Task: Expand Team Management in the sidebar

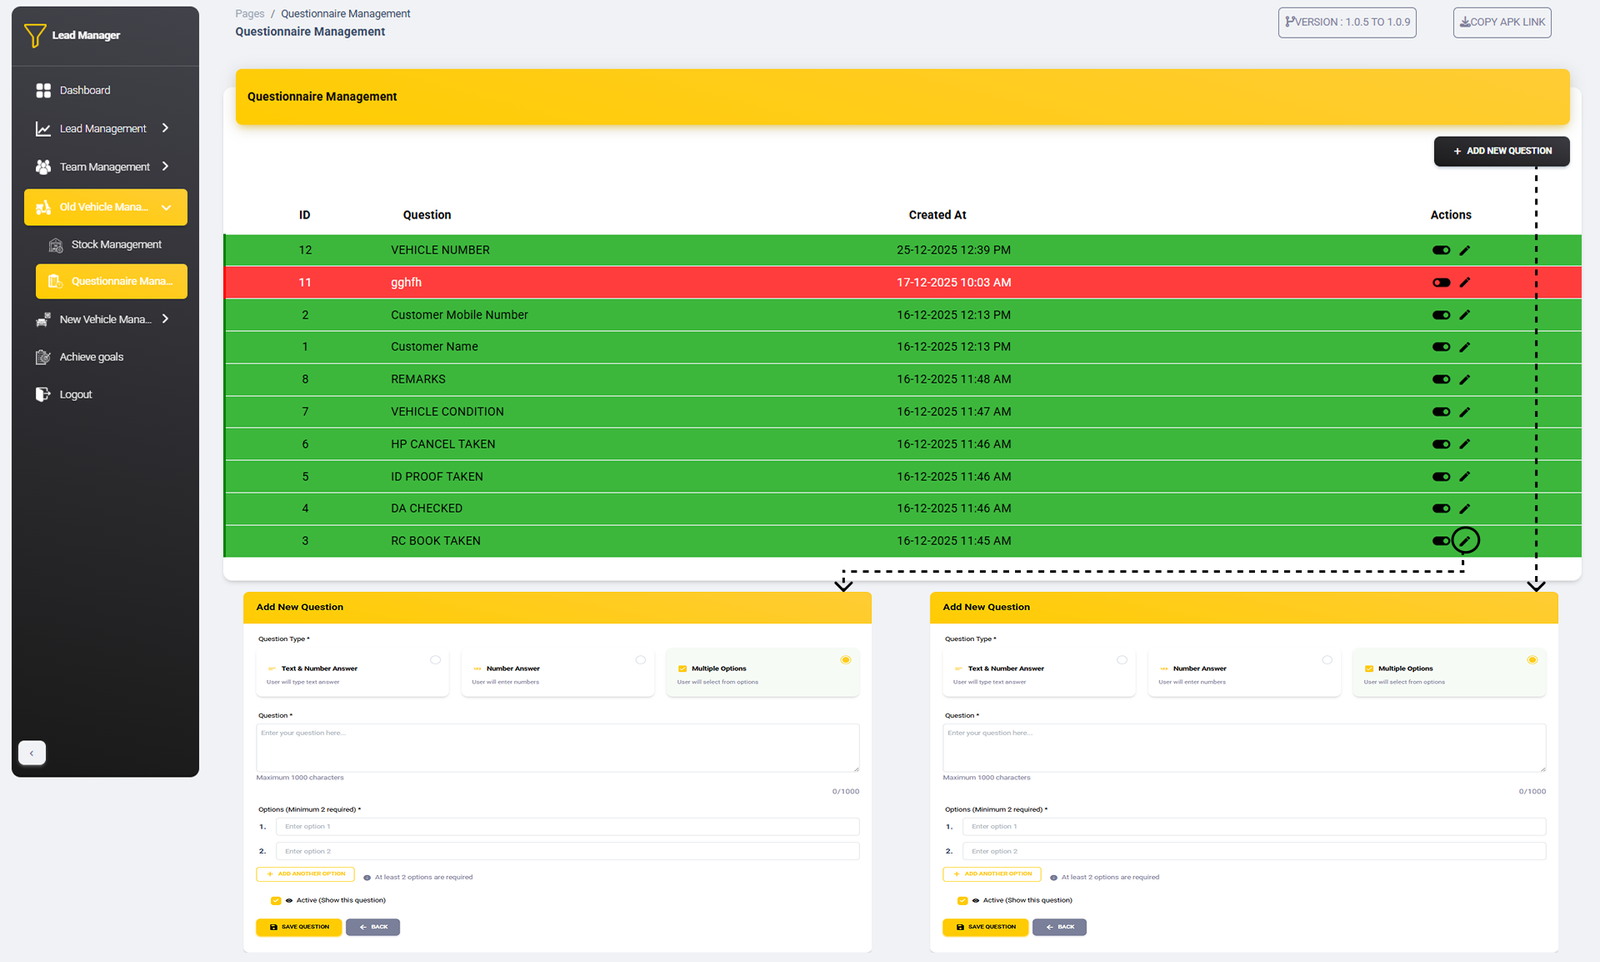Action: [165, 167]
